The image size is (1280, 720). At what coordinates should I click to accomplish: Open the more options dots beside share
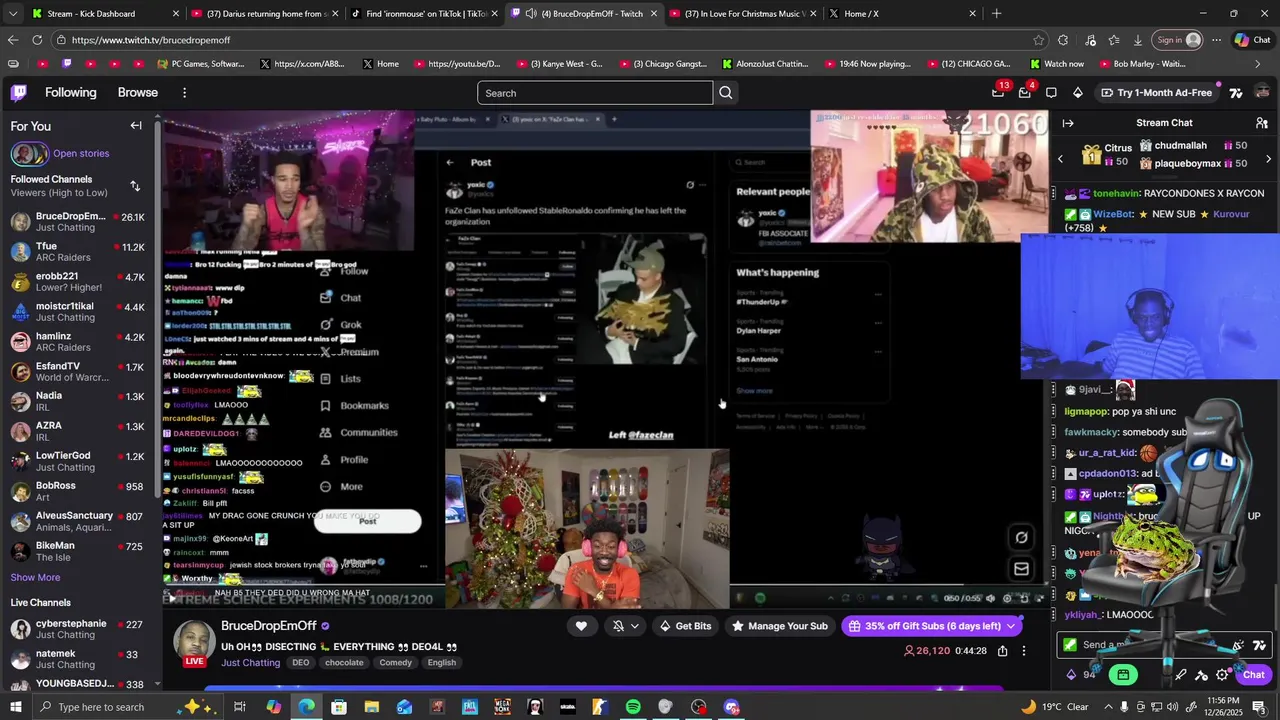pos(1024,651)
